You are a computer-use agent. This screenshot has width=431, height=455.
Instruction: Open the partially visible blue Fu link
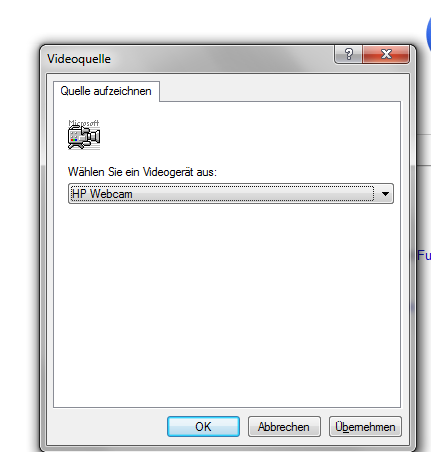424,255
